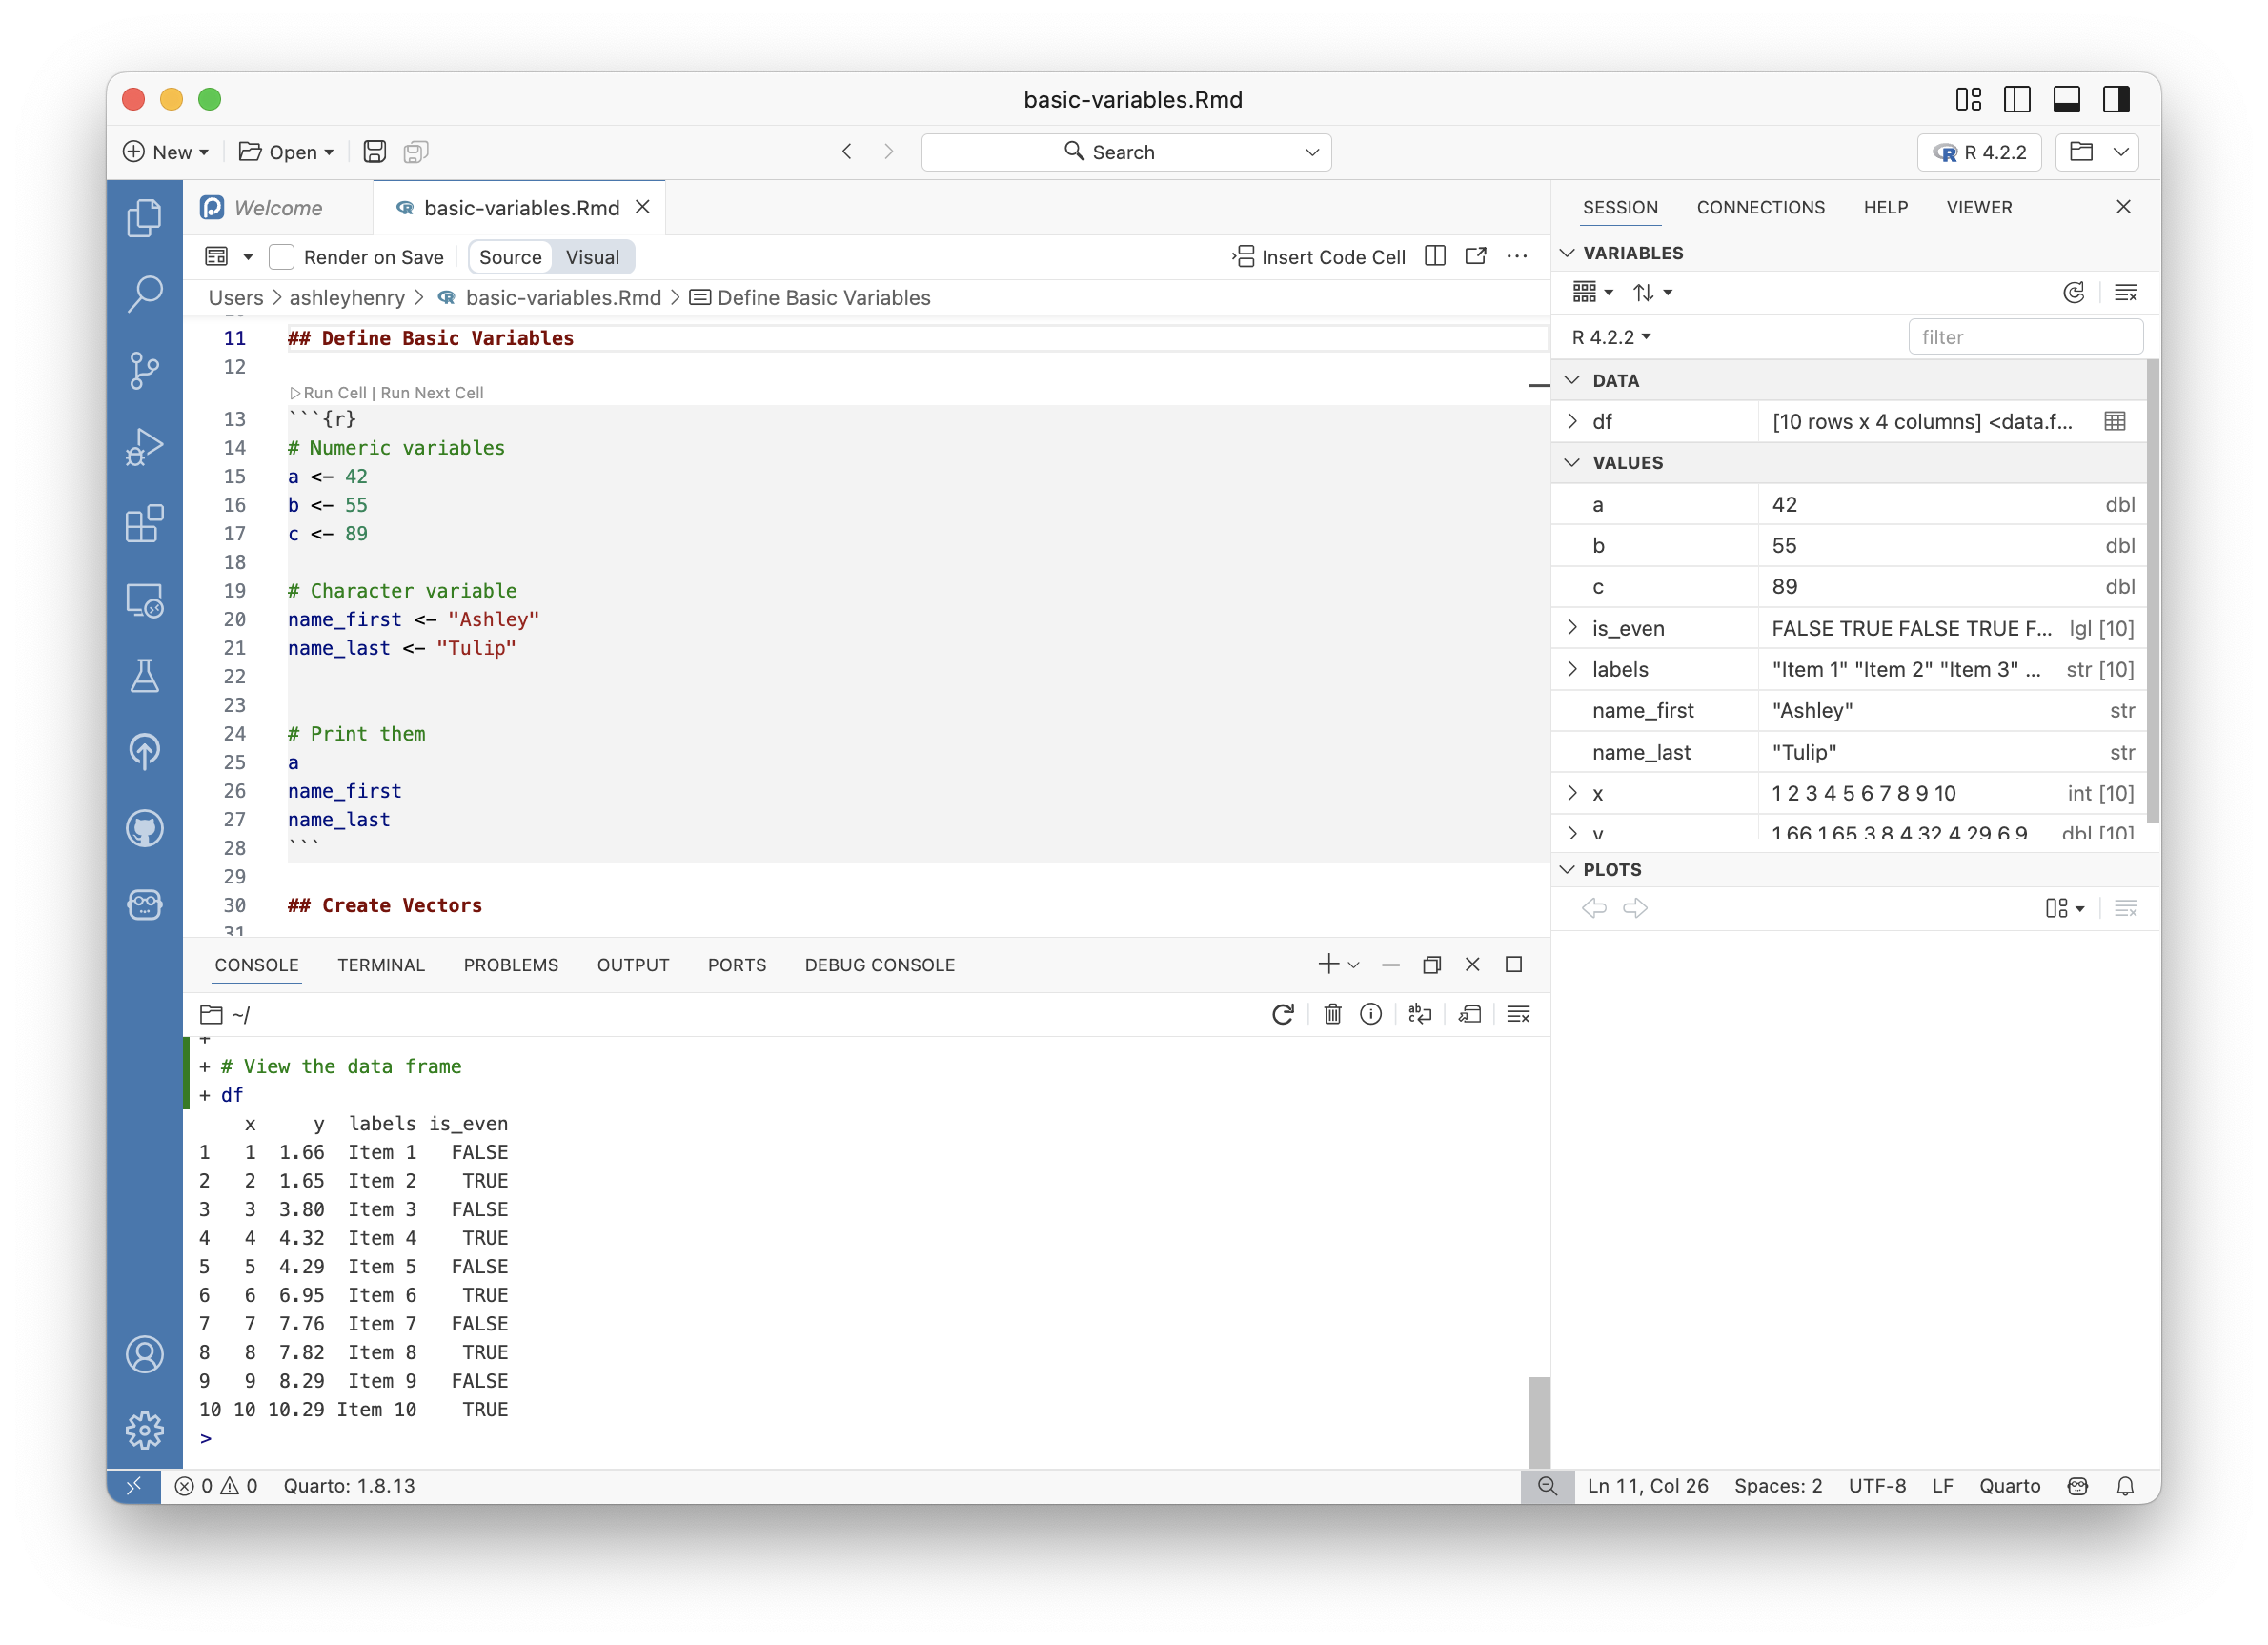Collapse the VALUES section
Image resolution: width=2268 pixels, height=1645 pixels.
[1571, 462]
